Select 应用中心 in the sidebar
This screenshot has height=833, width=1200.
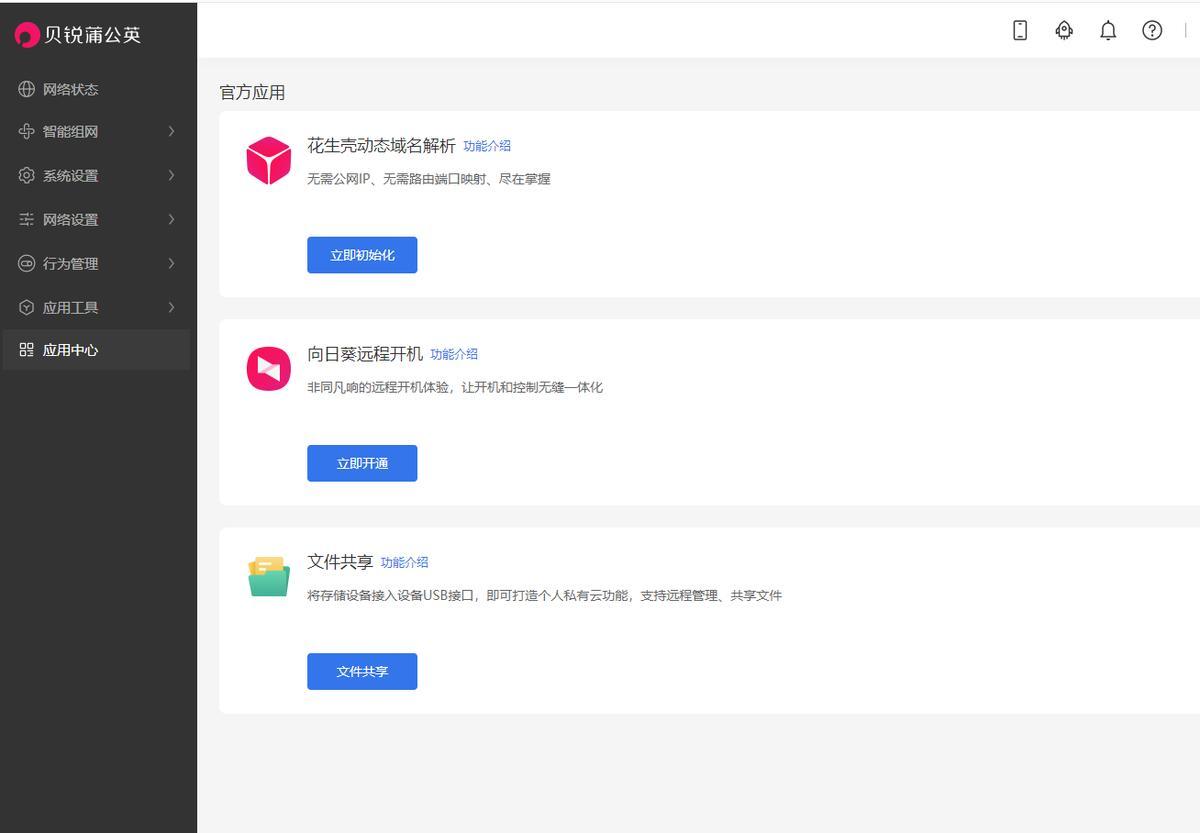pyautogui.click(x=96, y=350)
